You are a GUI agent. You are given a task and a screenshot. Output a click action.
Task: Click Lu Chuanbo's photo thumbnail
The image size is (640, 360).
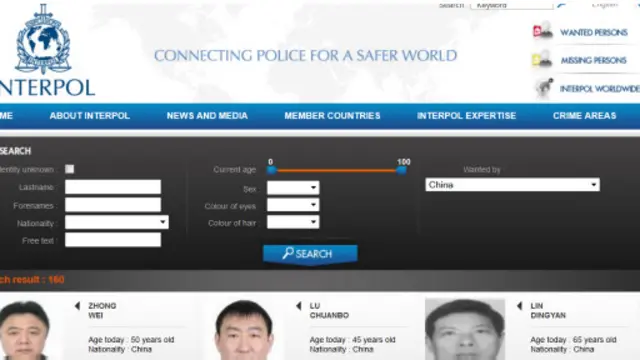(244, 330)
